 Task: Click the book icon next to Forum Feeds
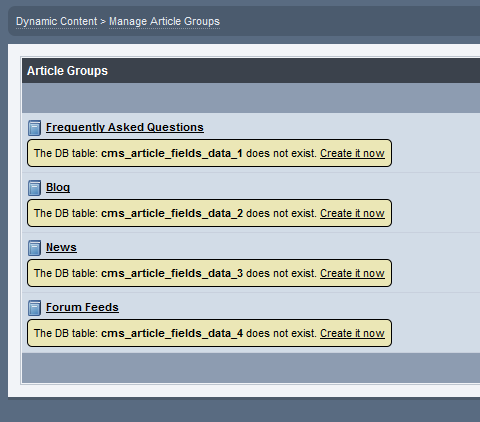click(34, 308)
